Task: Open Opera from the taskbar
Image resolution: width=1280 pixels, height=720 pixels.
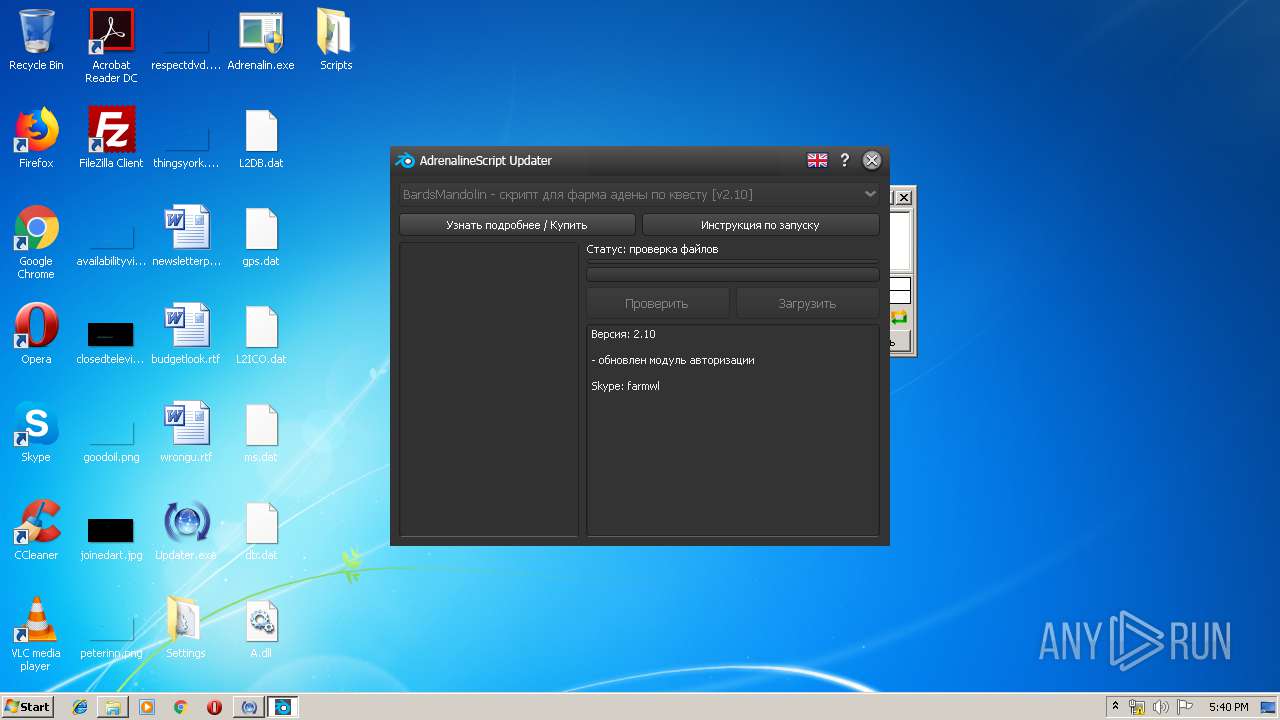Action: (x=214, y=707)
